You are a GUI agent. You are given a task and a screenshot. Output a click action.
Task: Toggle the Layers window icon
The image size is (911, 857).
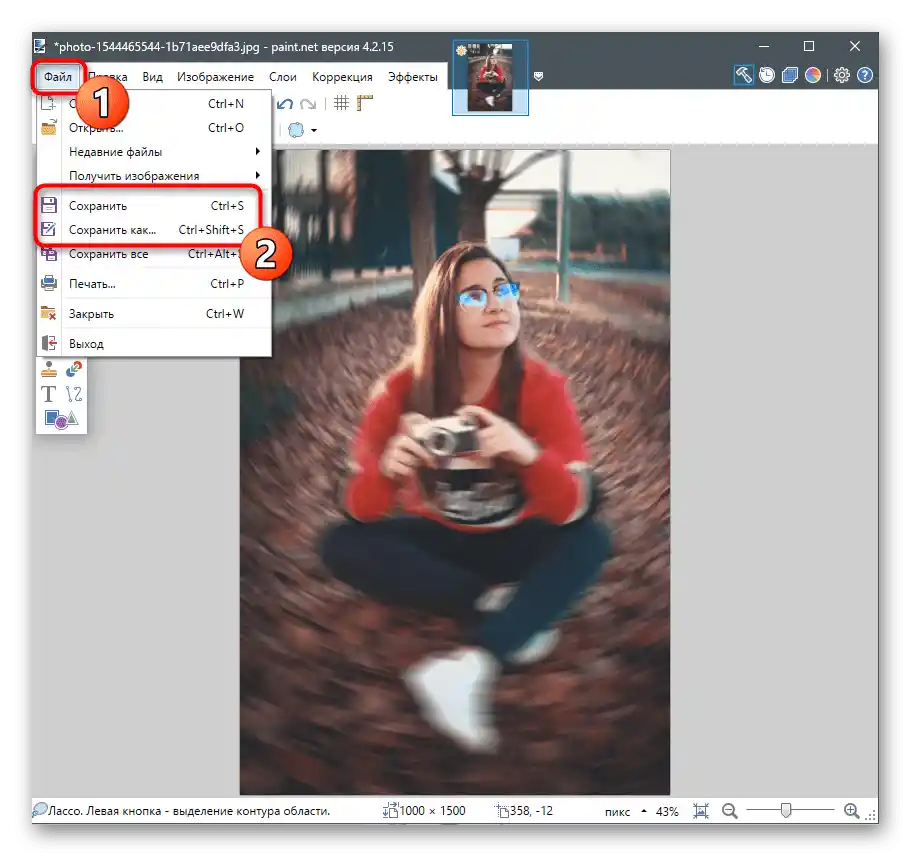pos(790,75)
